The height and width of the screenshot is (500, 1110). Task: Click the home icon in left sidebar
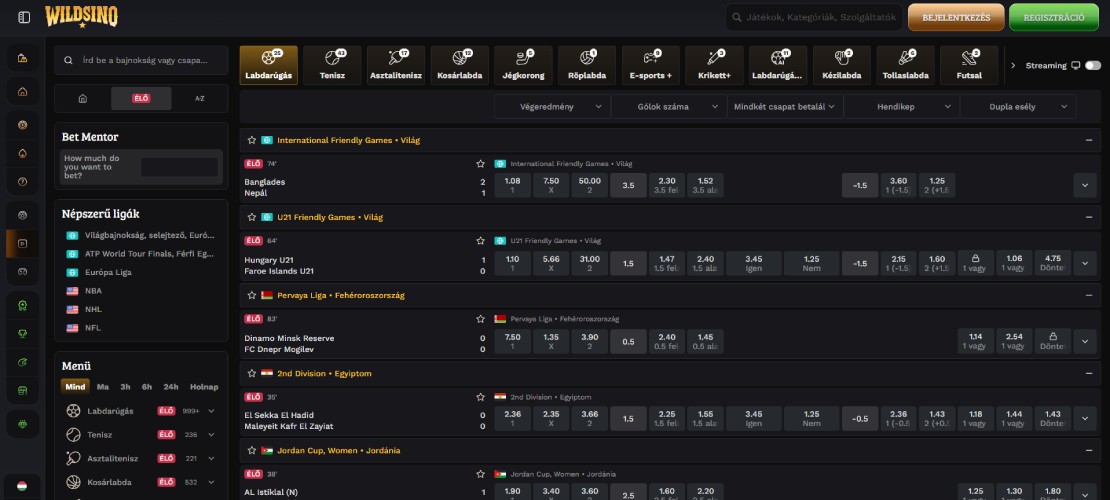click(x=23, y=91)
